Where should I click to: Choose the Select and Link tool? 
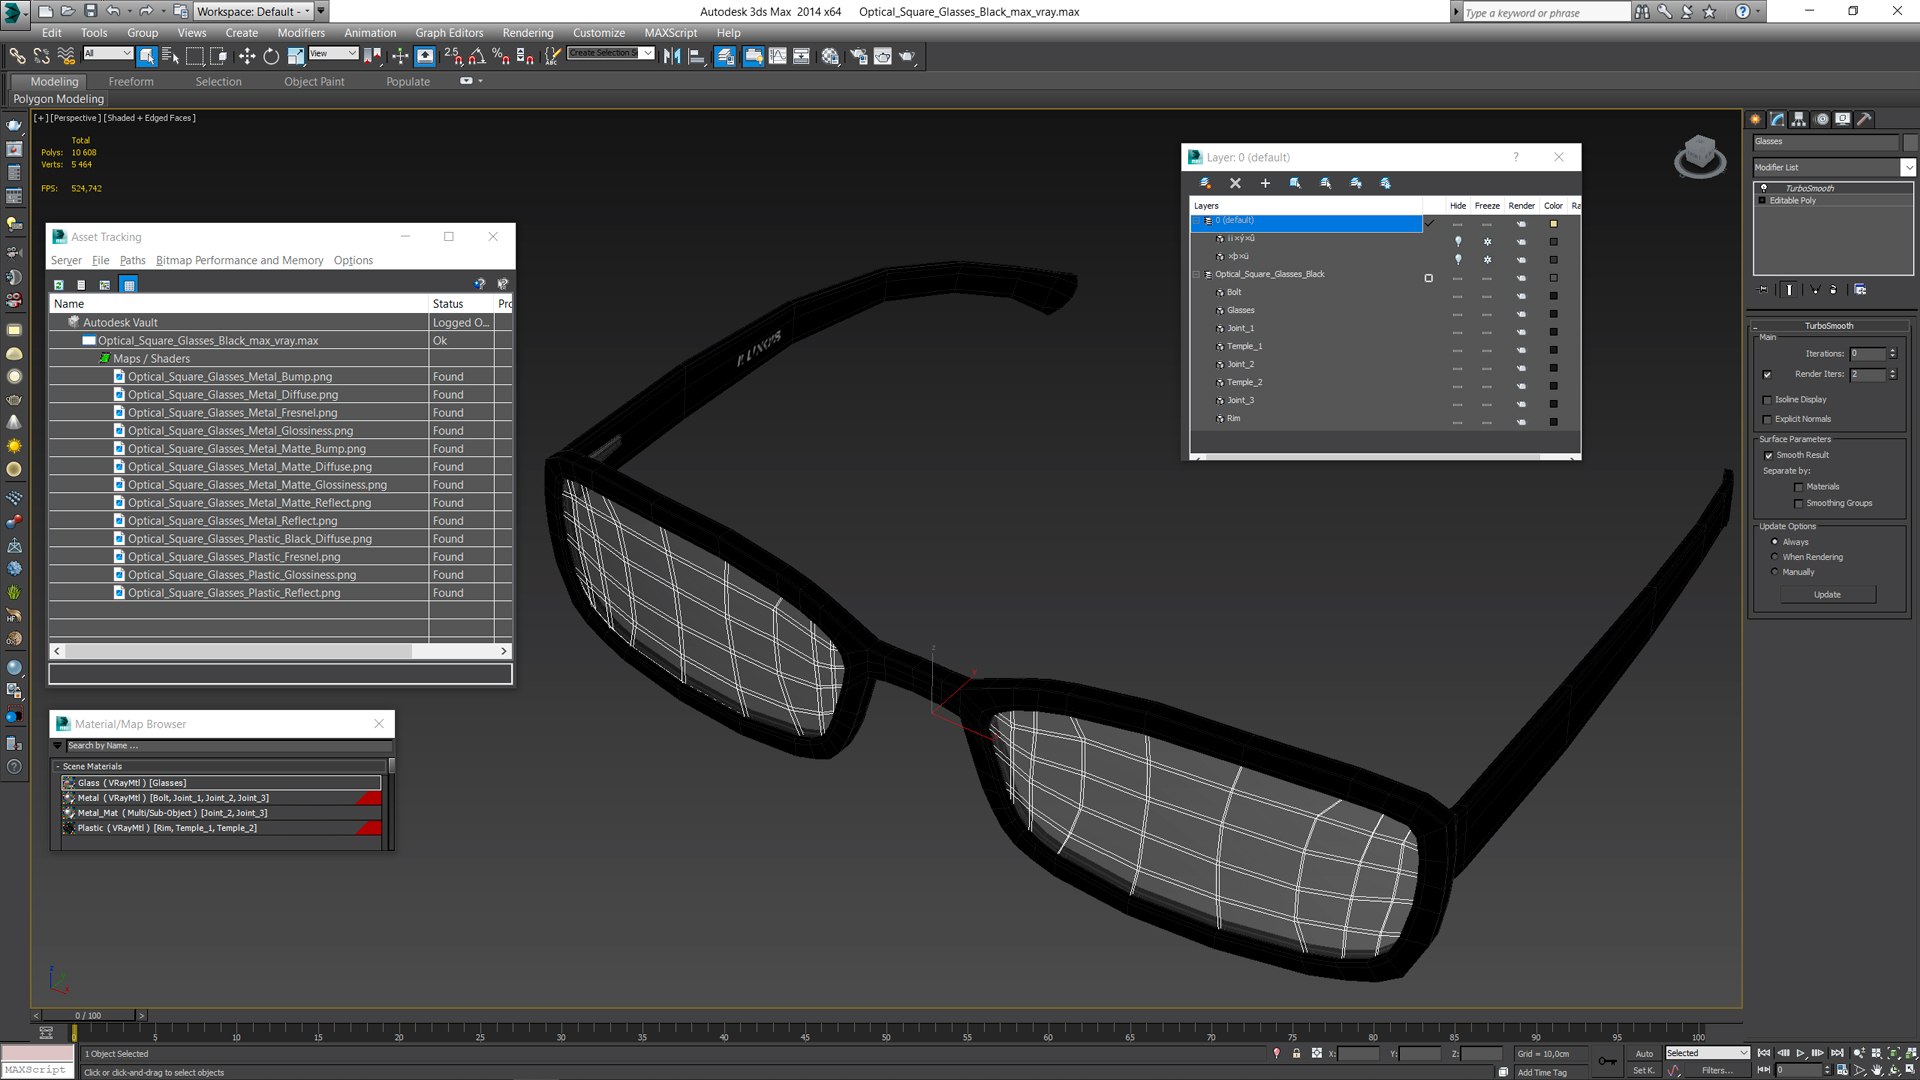[17, 57]
